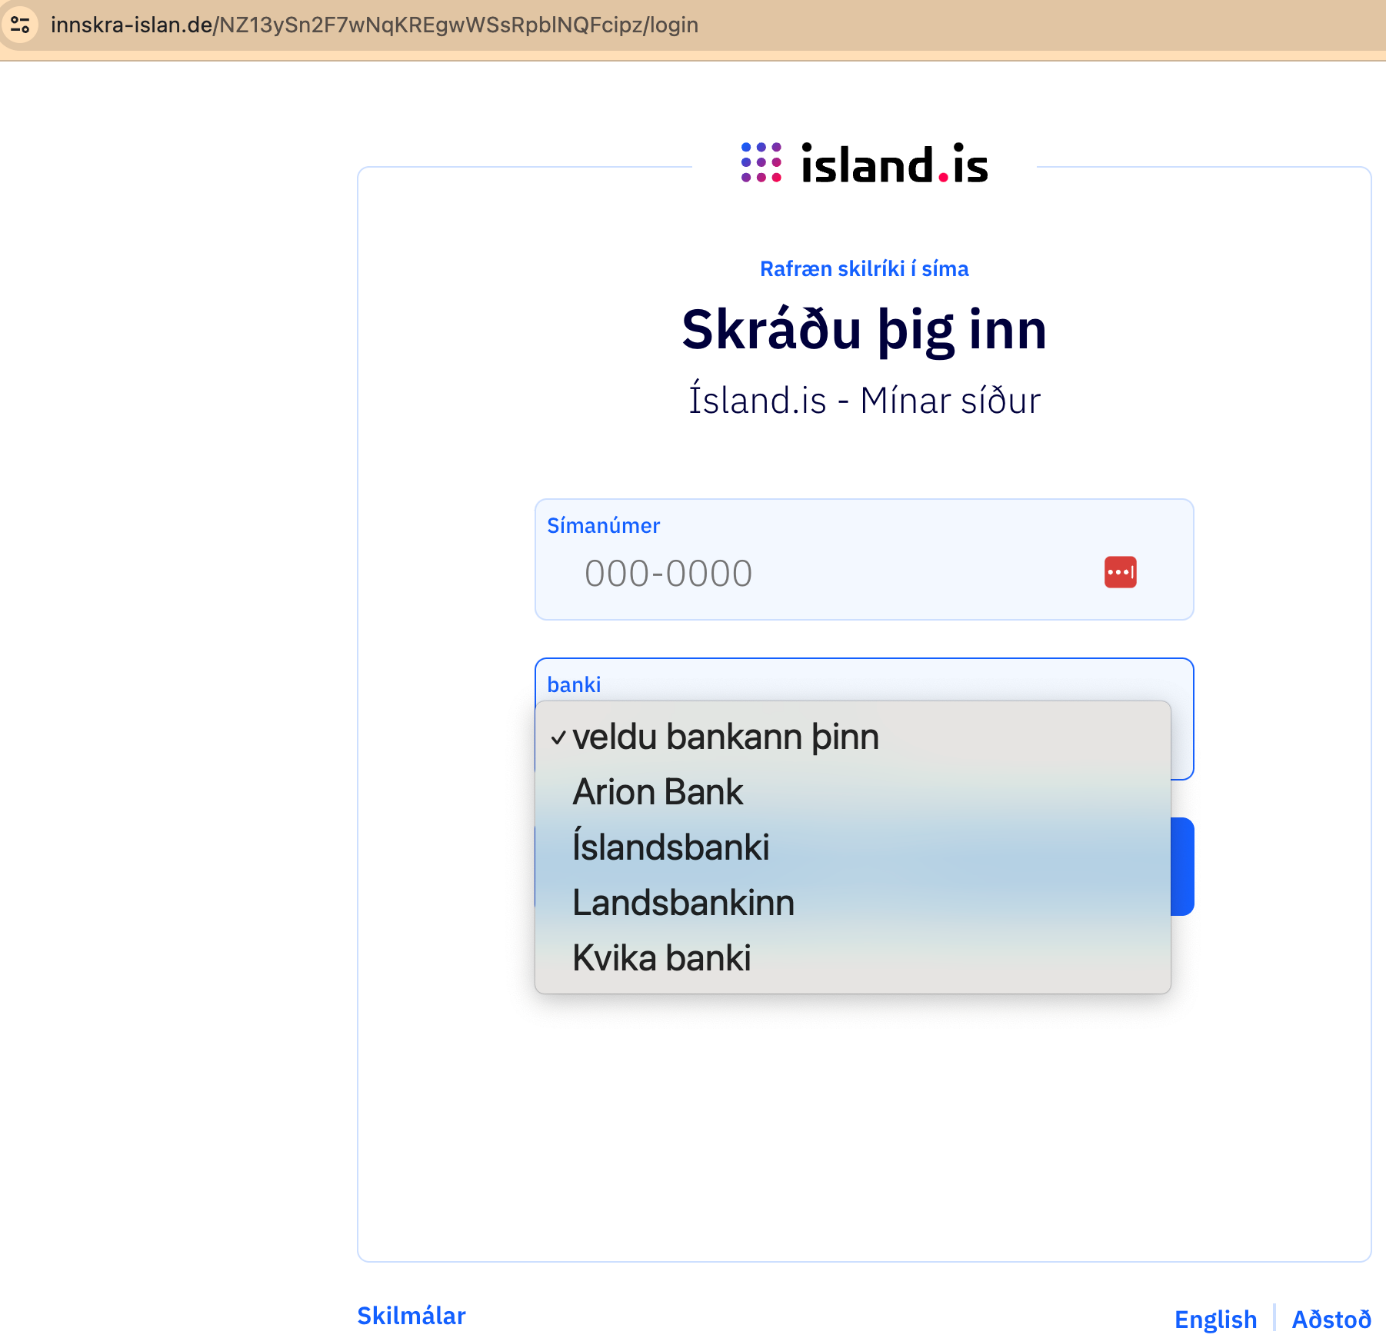This screenshot has width=1386, height=1338.
Task: Pick Landsbankinn from the dropdown
Action: pyautogui.click(x=683, y=903)
